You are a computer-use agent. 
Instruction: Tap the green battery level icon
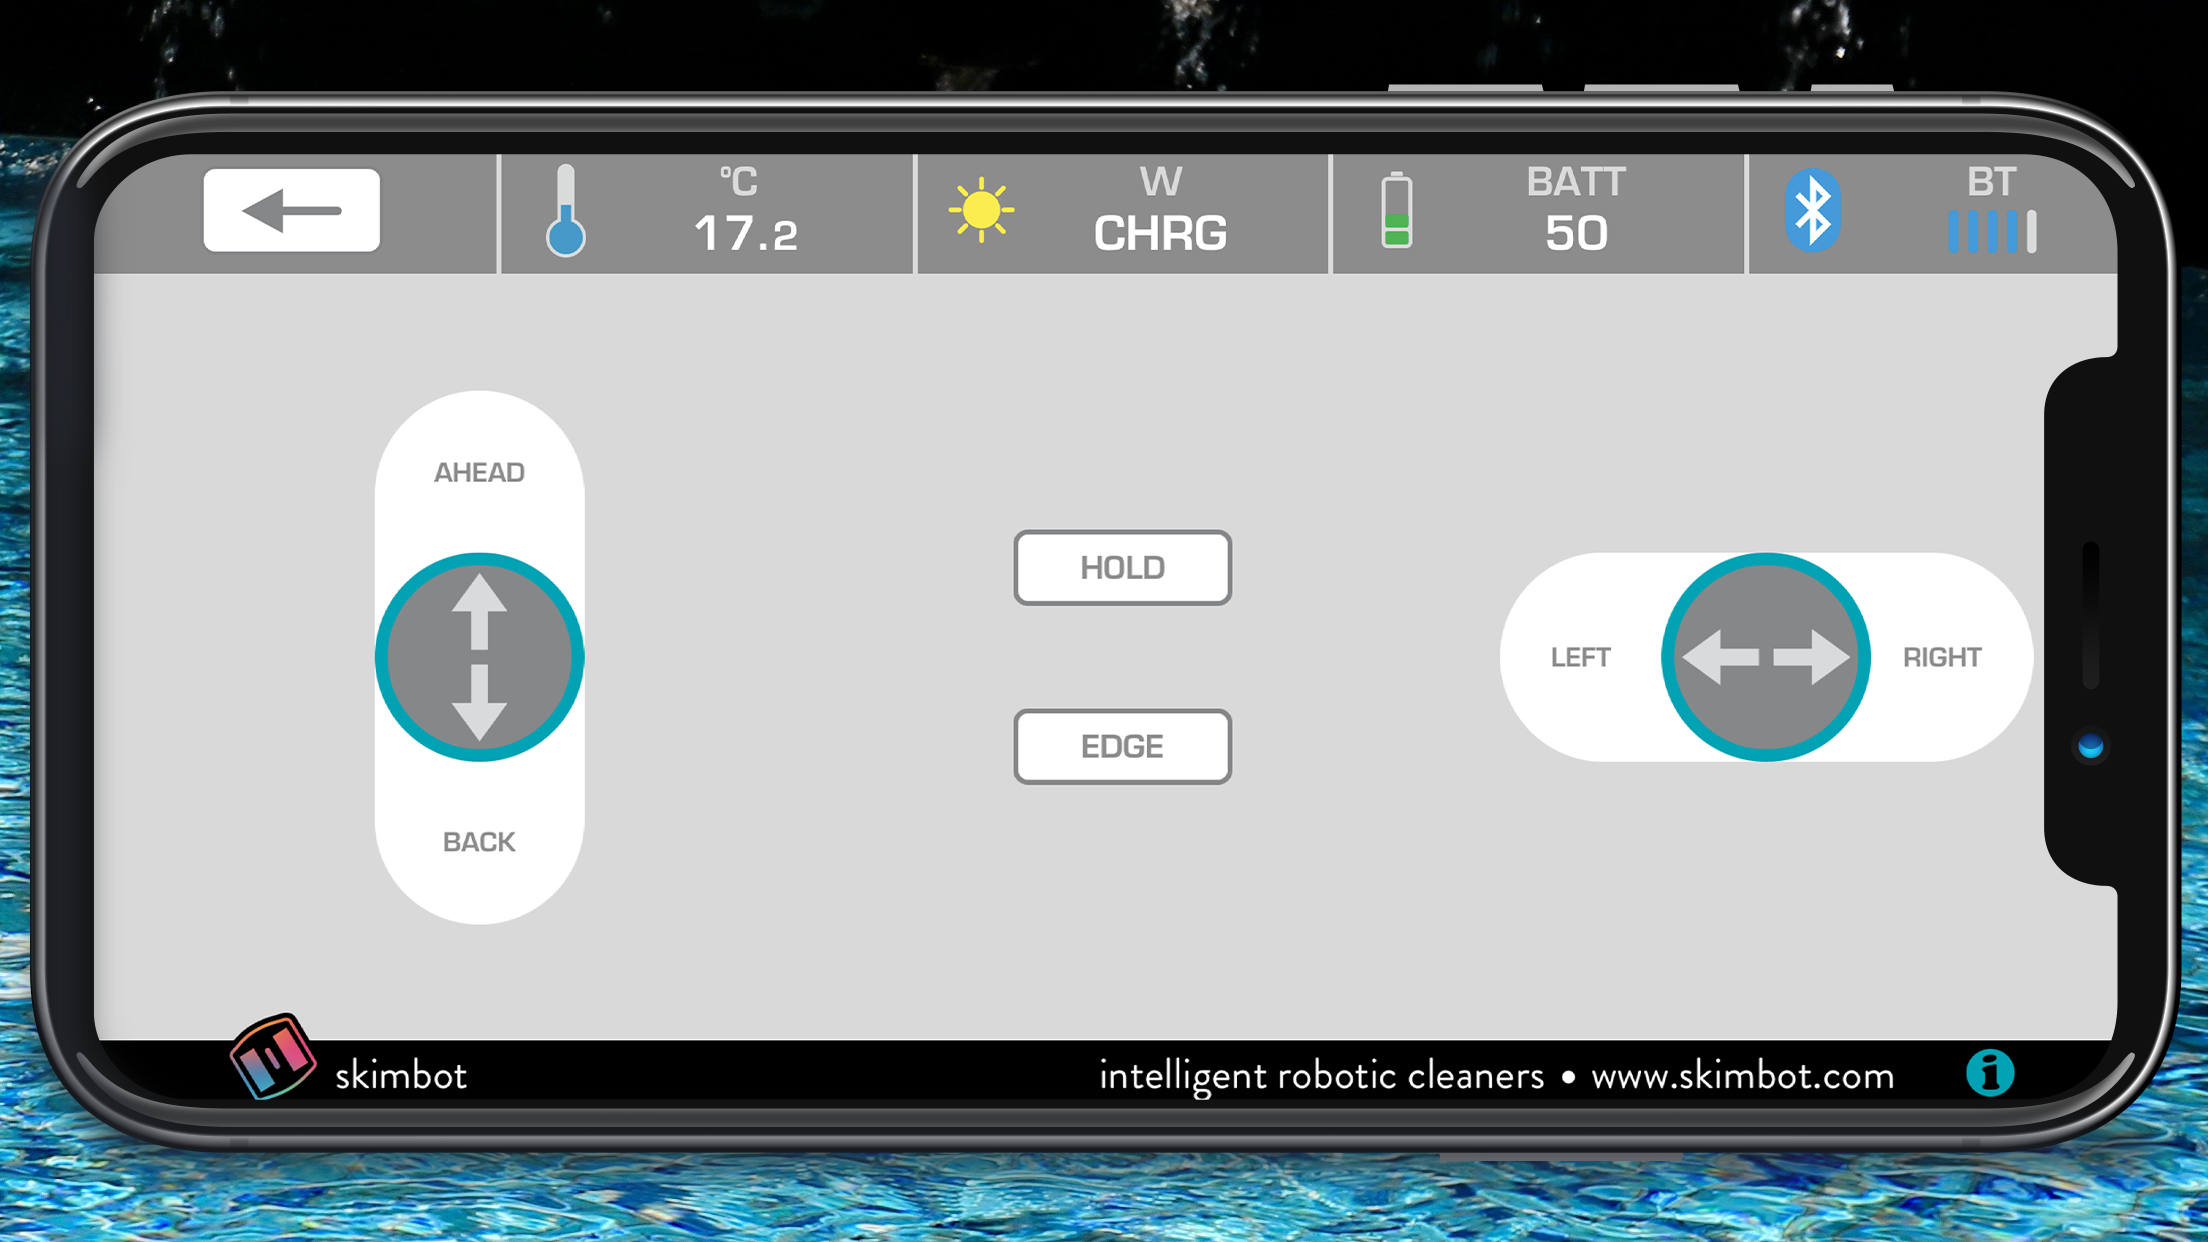point(1396,211)
